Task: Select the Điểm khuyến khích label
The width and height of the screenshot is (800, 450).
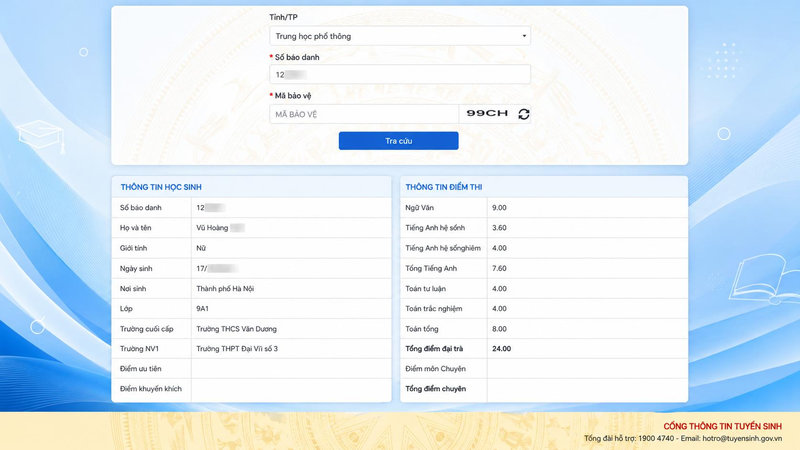Action: click(151, 388)
